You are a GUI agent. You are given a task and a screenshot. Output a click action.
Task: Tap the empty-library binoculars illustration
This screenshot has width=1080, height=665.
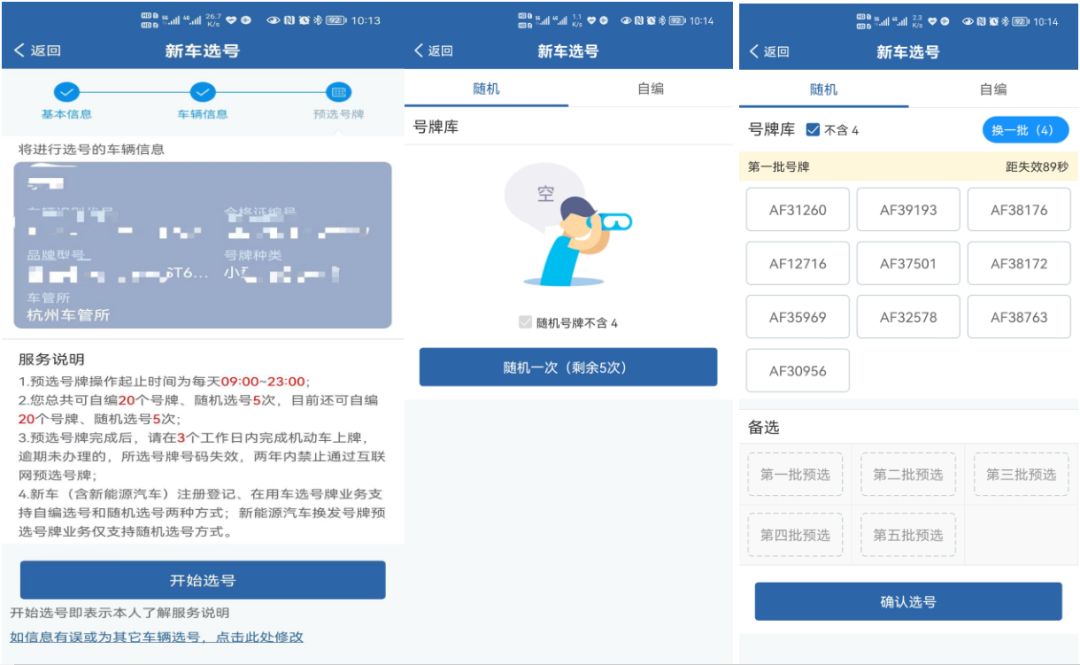click(x=568, y=226)
